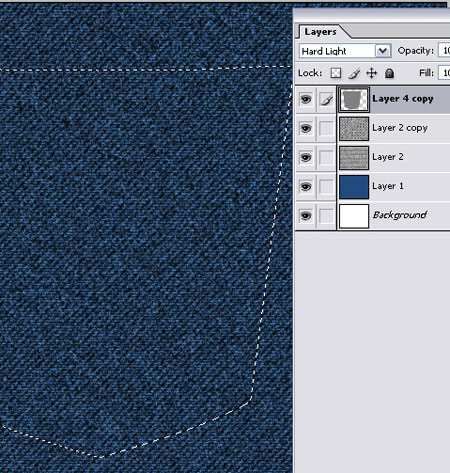450x473 pixels.
Task: Toggle lock all padlock icon
Action: (389, 73)
